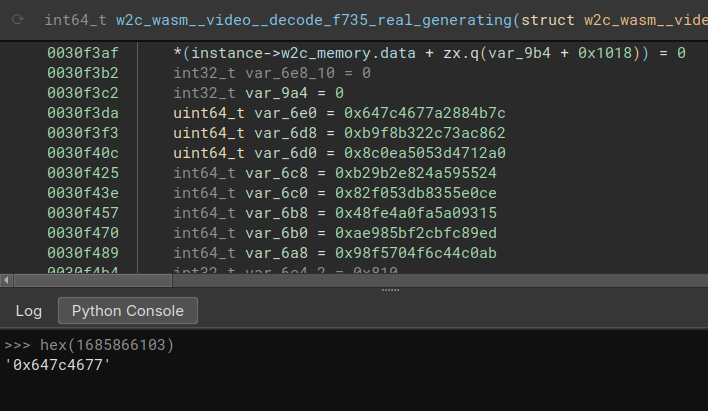Click the '0x647c4677' console output
Screen dimensions: 708x411
[58, 366]
